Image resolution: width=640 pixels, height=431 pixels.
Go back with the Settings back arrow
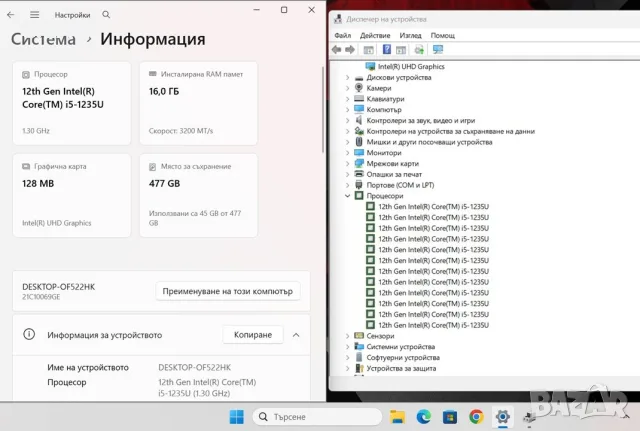coord(11,15)
